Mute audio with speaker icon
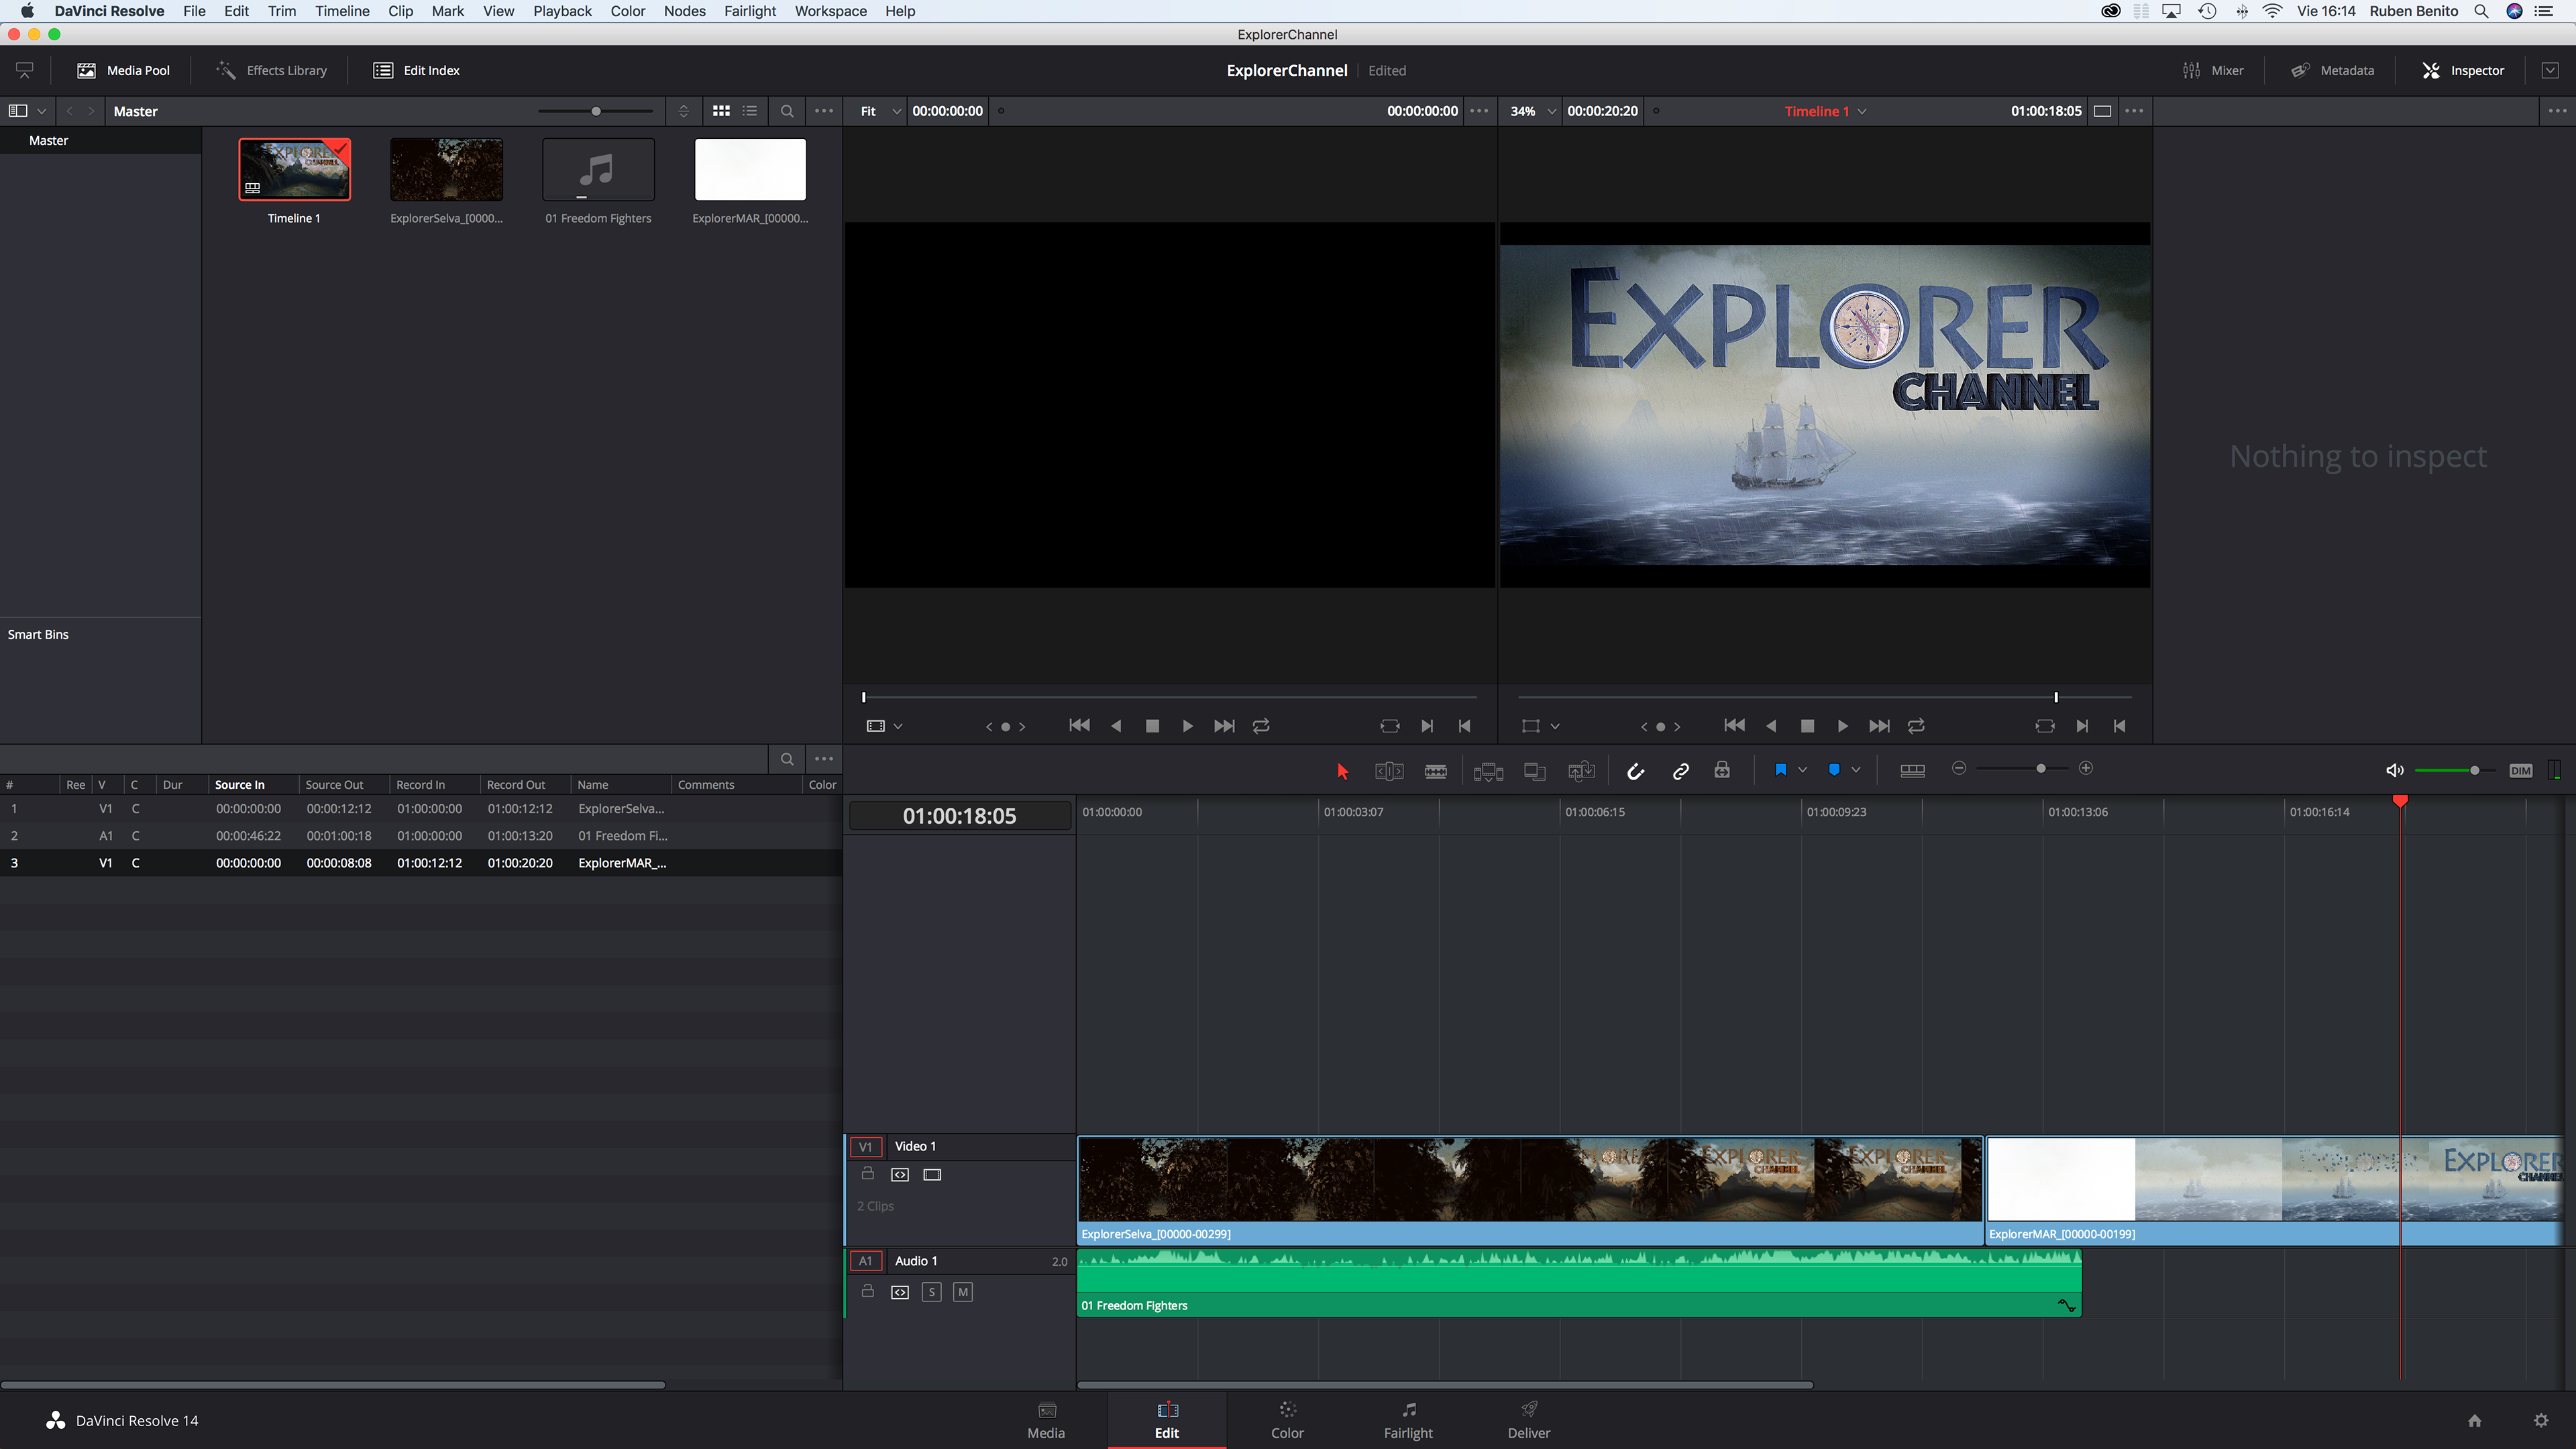This screenshot has height=1449, width=2576. pyautogui.click(x=2394, y=770)
